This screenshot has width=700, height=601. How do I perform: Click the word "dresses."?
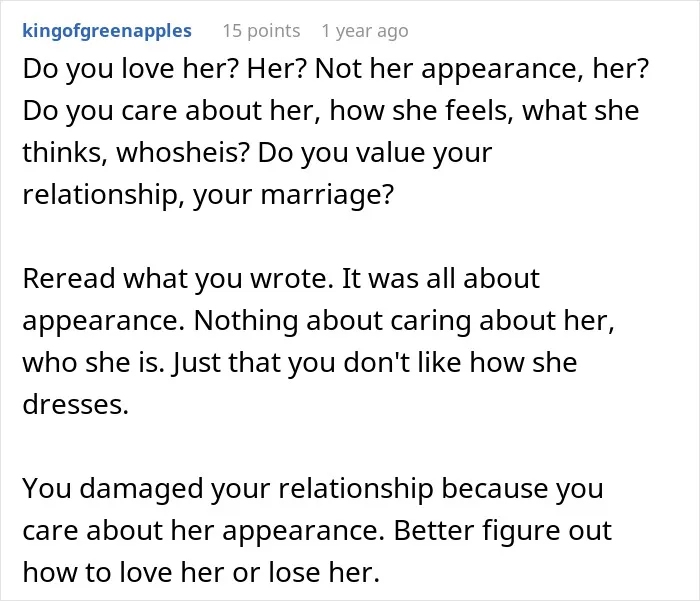(75, 404)
